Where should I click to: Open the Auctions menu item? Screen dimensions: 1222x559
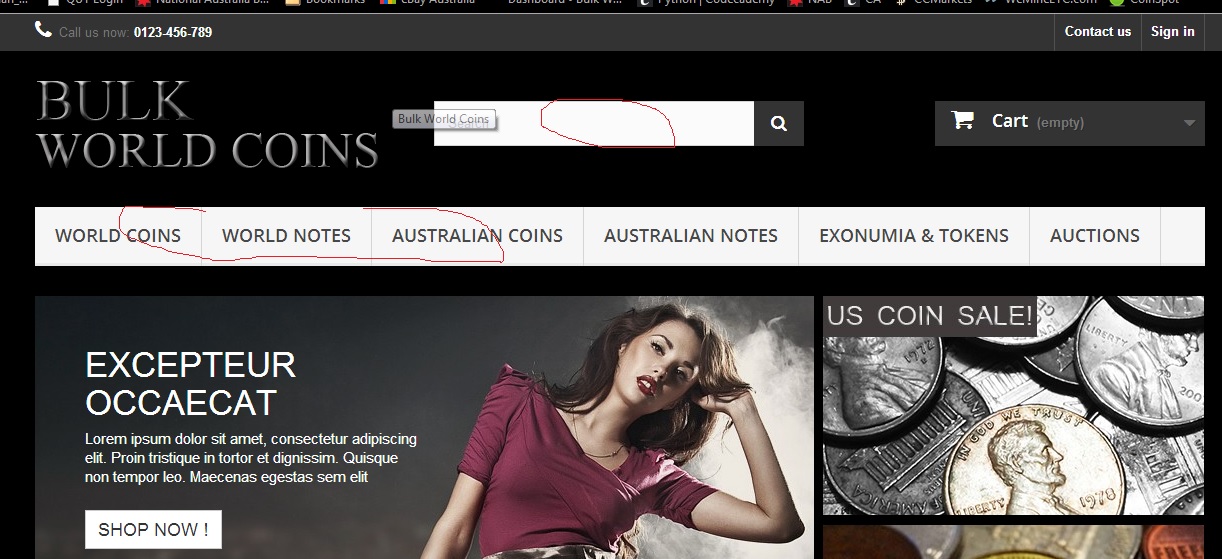coord(1095,236)
